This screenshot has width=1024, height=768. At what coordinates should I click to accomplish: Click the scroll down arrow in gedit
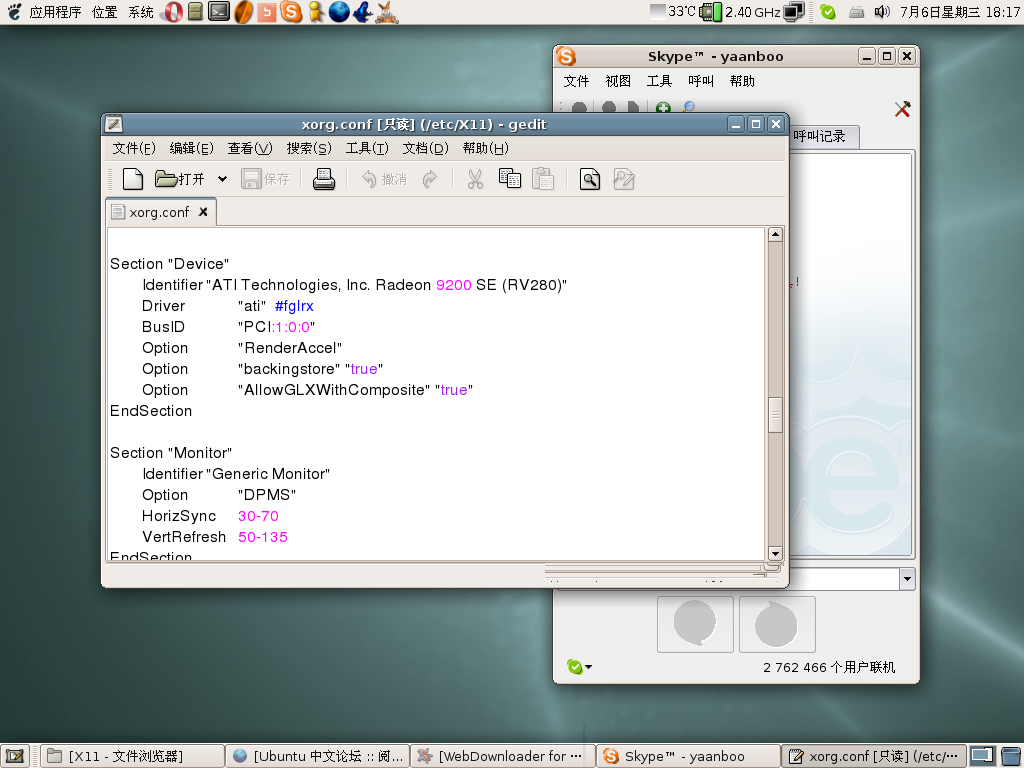coord(775,553)
